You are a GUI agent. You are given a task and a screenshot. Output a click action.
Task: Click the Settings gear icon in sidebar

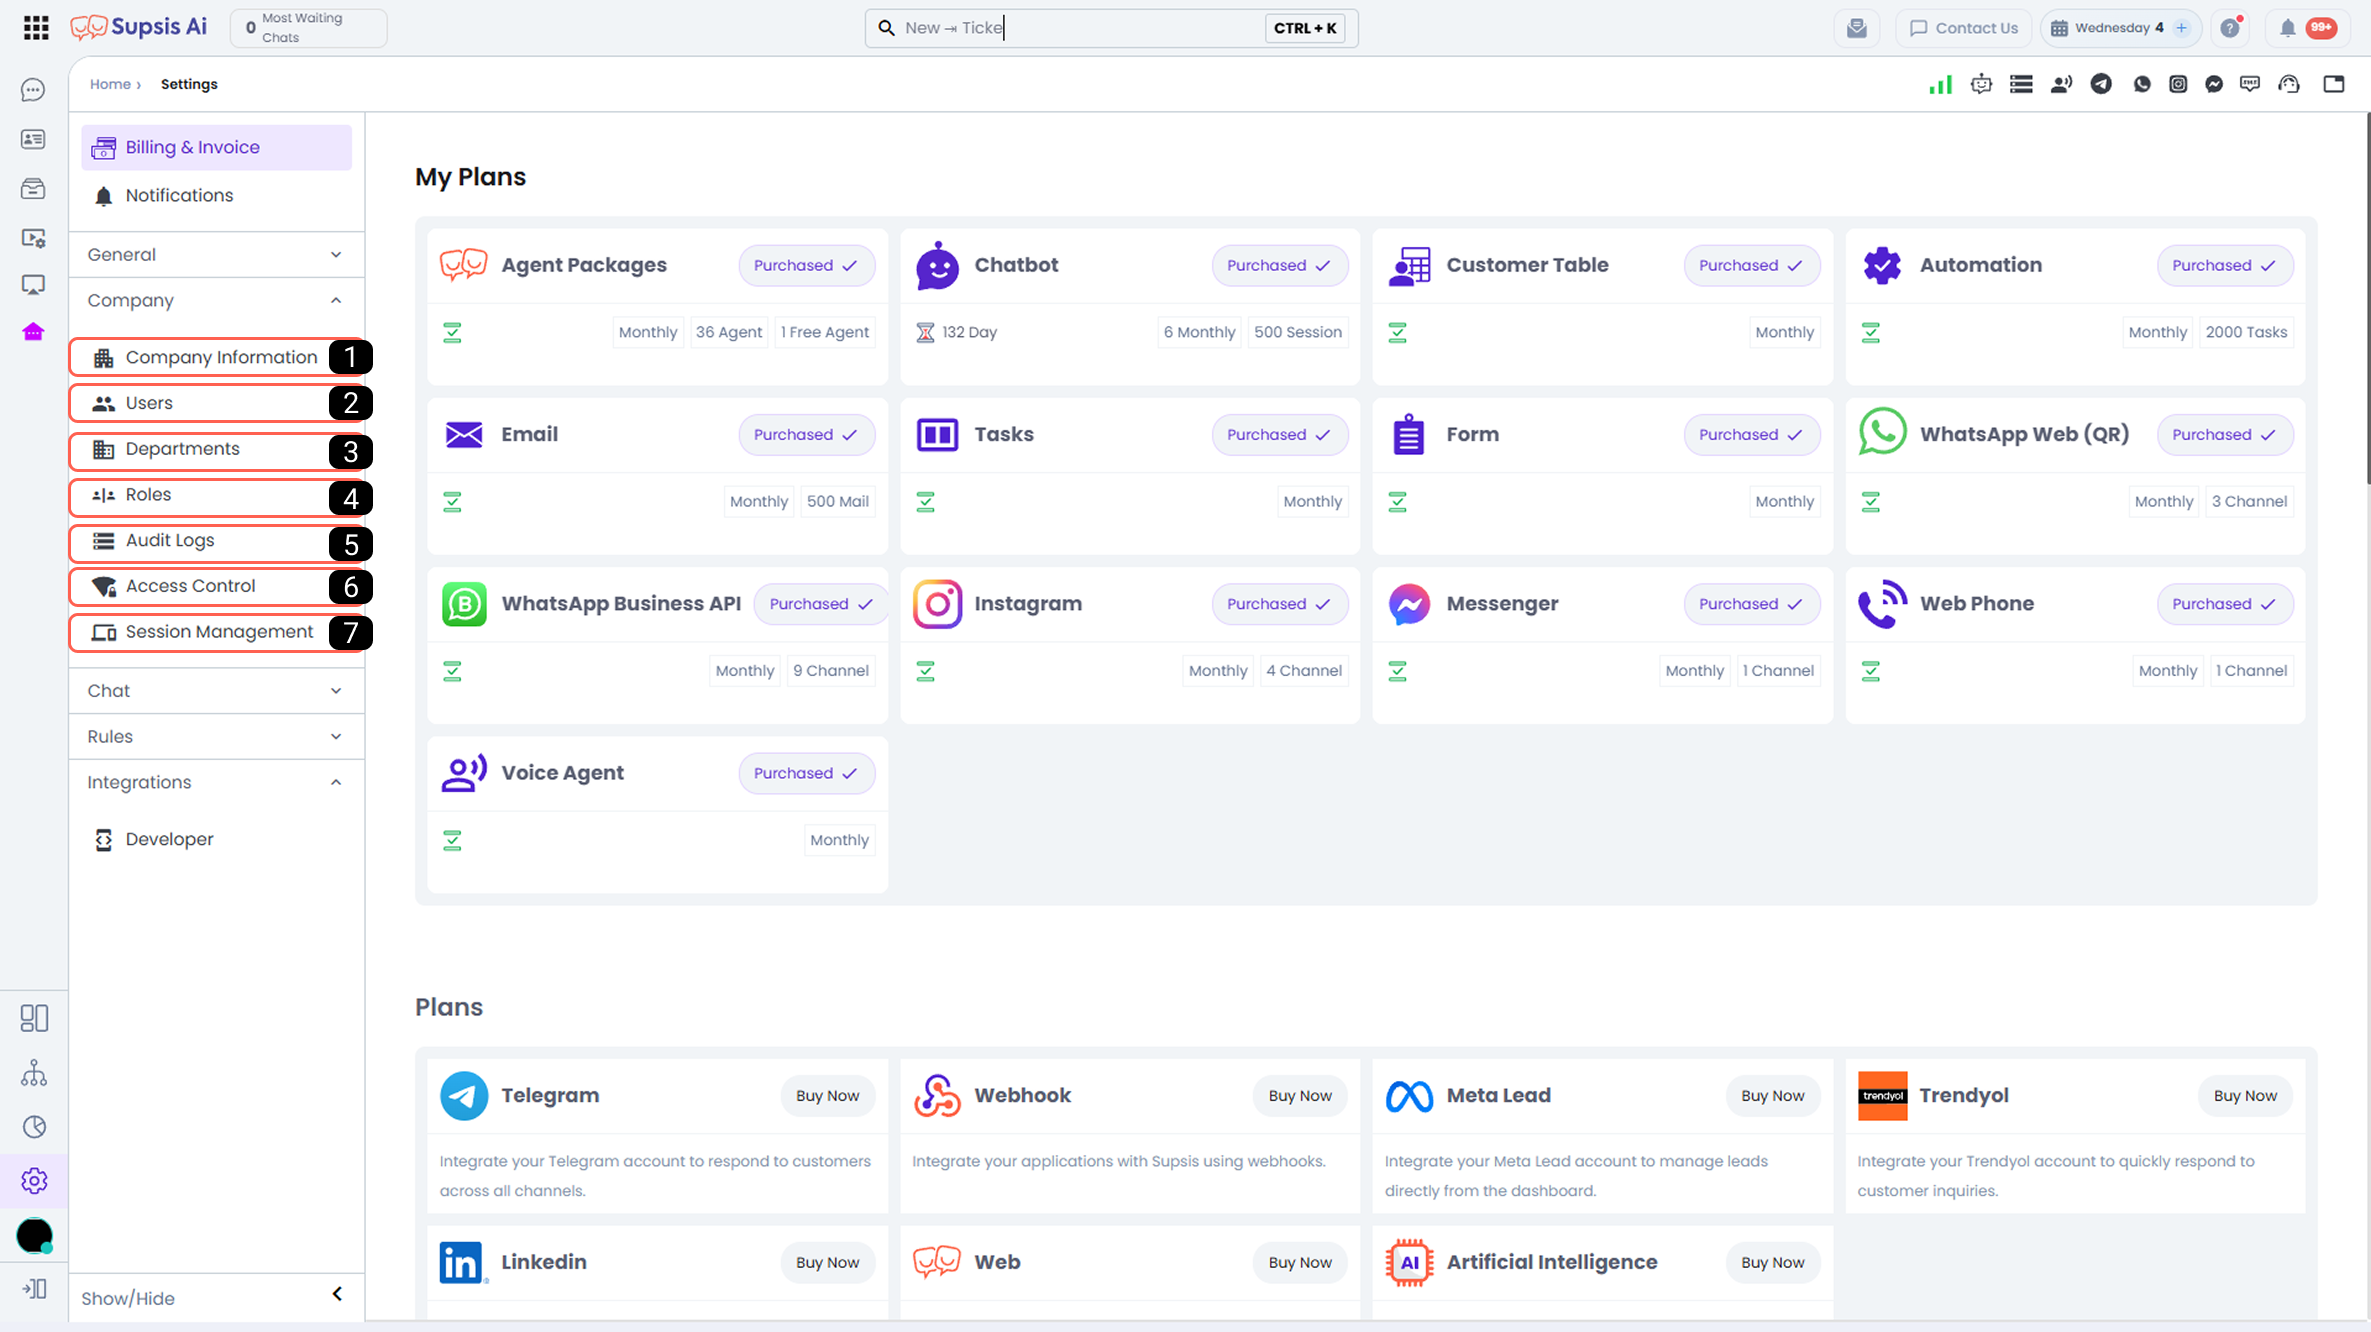point(34,1181)
